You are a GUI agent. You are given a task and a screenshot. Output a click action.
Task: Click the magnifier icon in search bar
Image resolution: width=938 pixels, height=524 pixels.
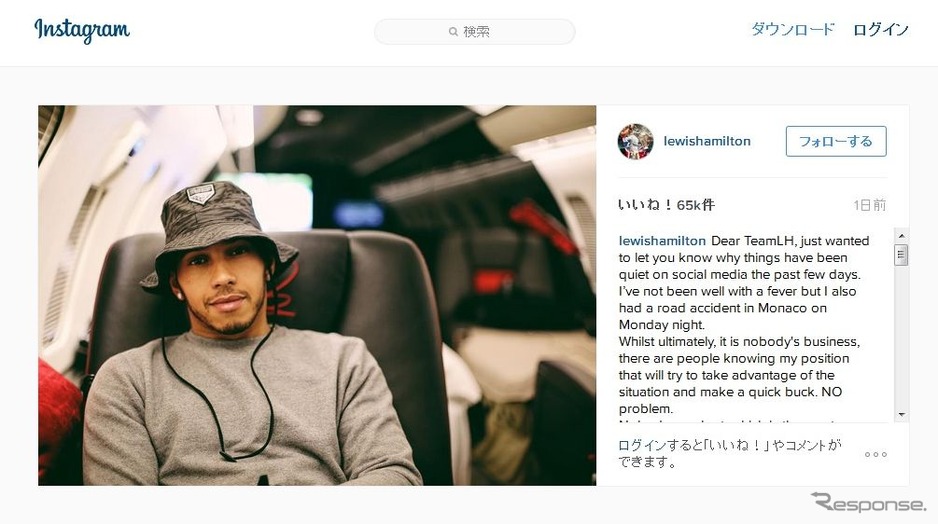click(453, 32)
